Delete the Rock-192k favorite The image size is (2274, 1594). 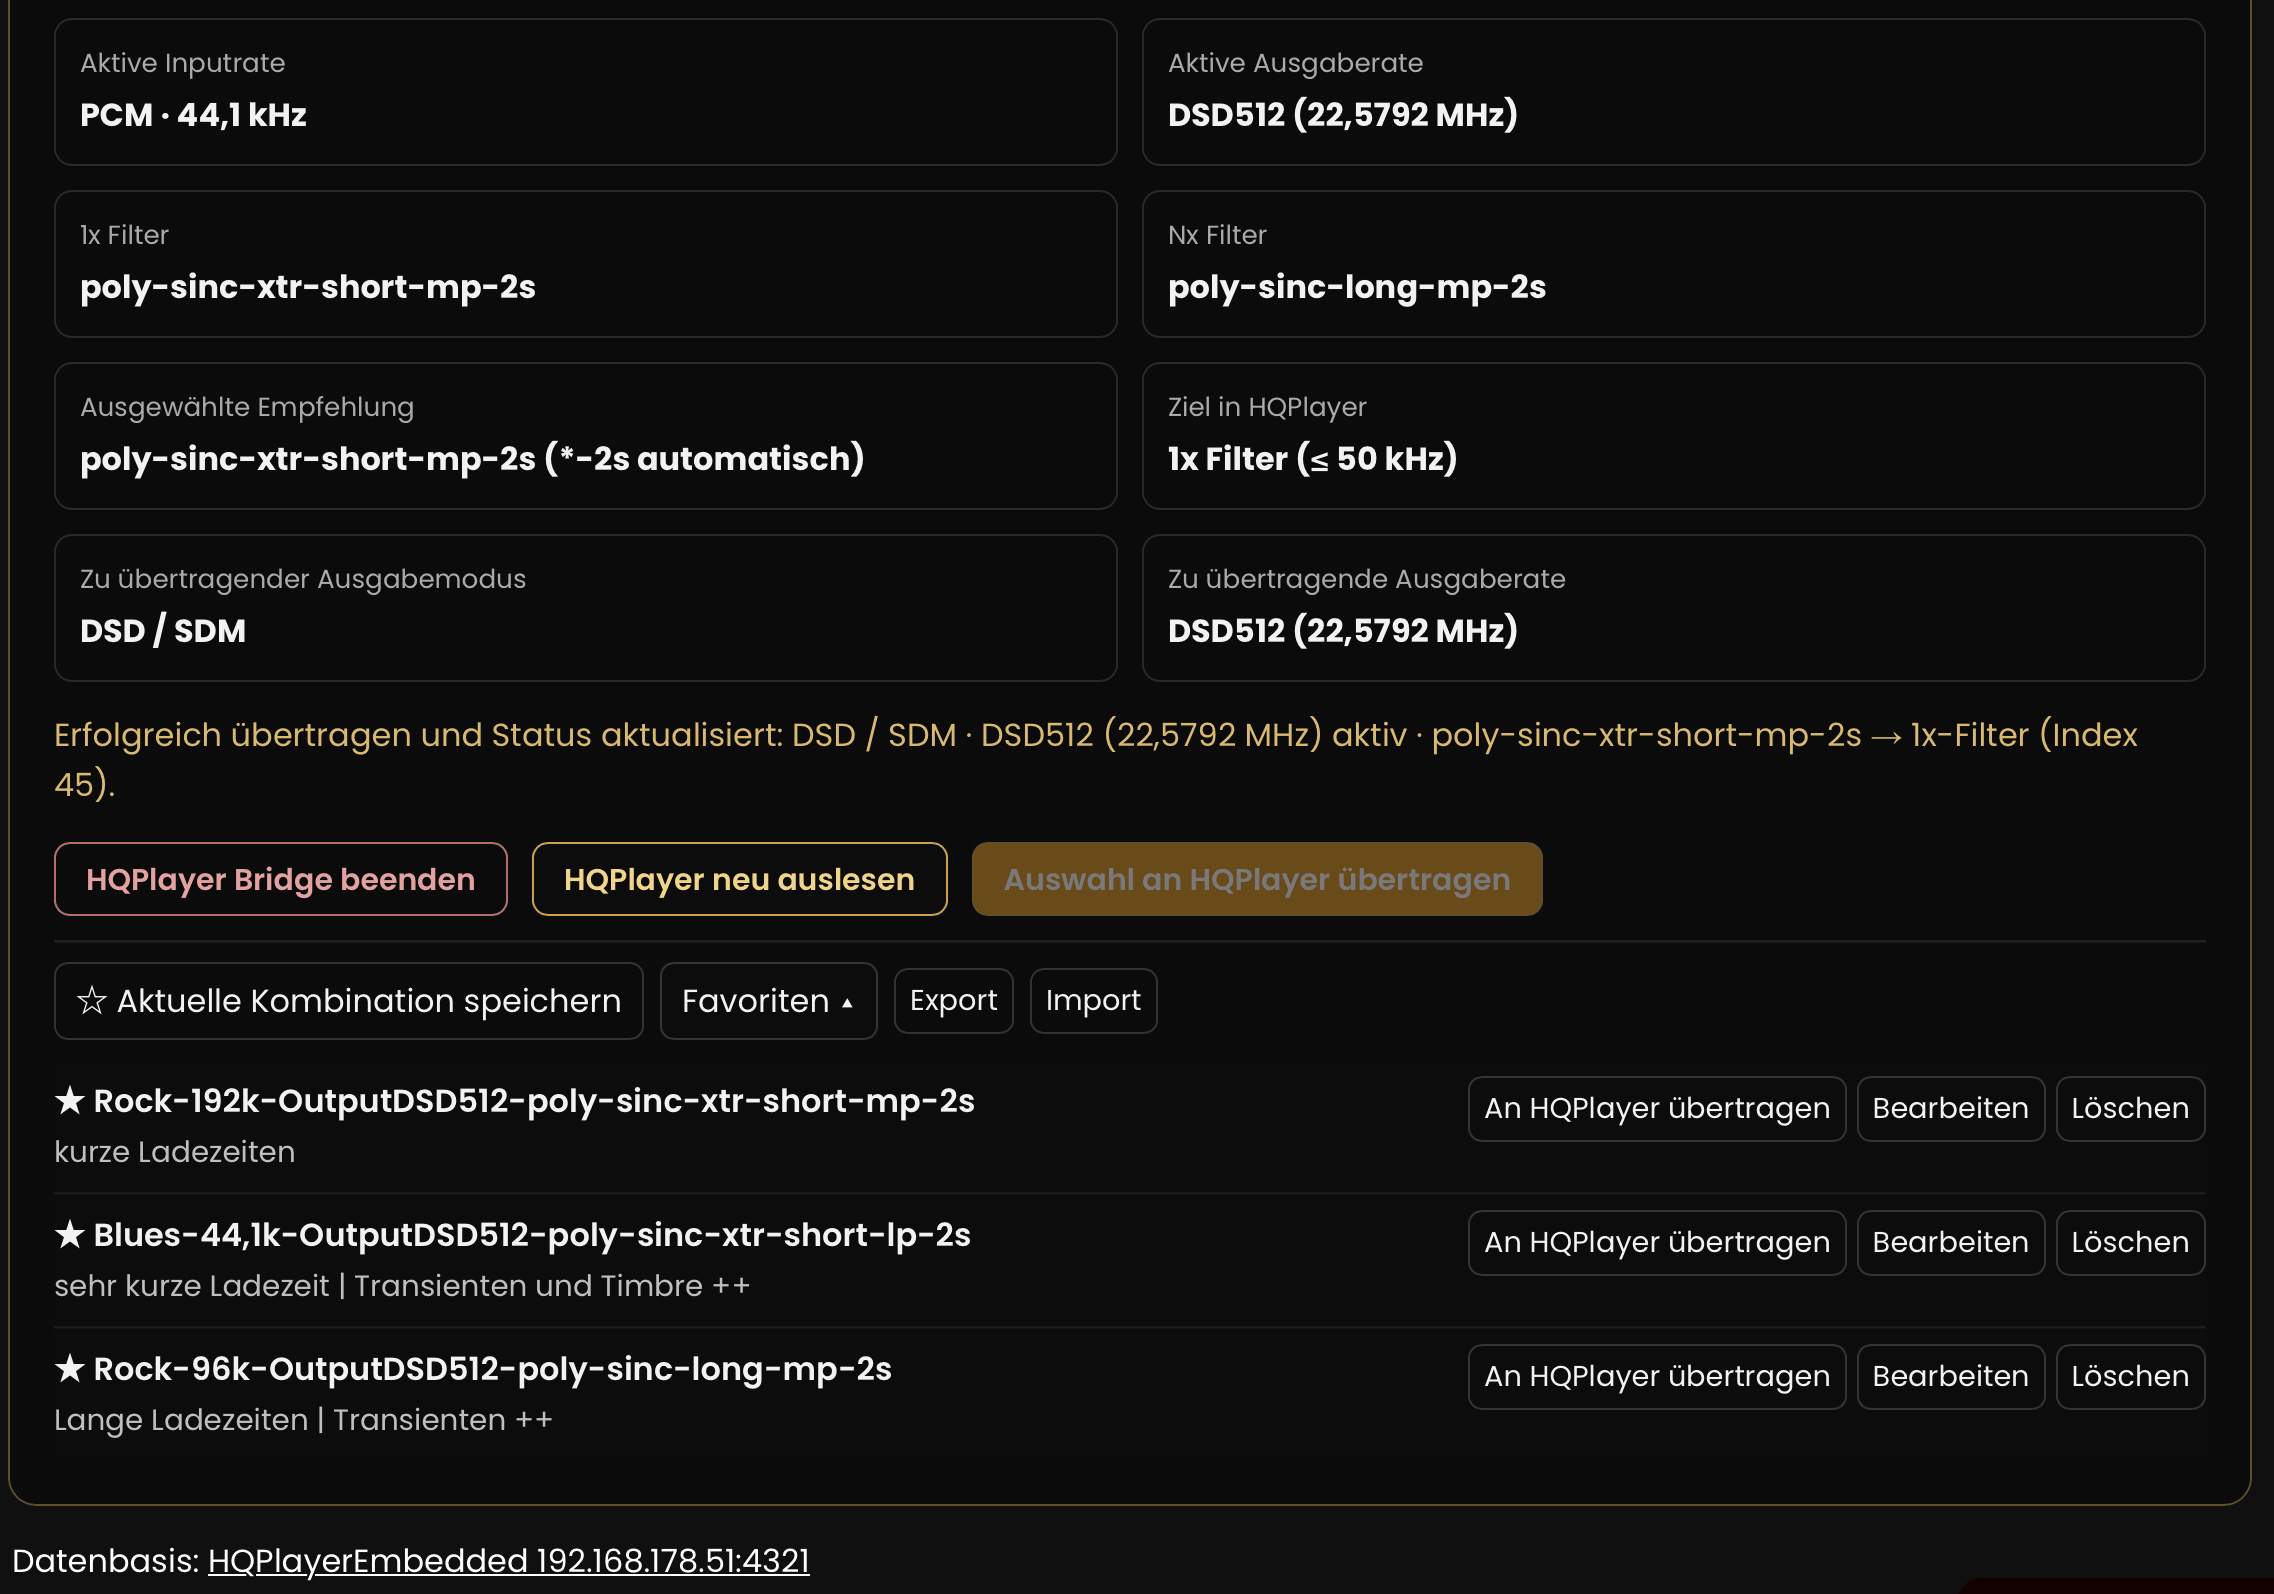coord(2130,1108)
